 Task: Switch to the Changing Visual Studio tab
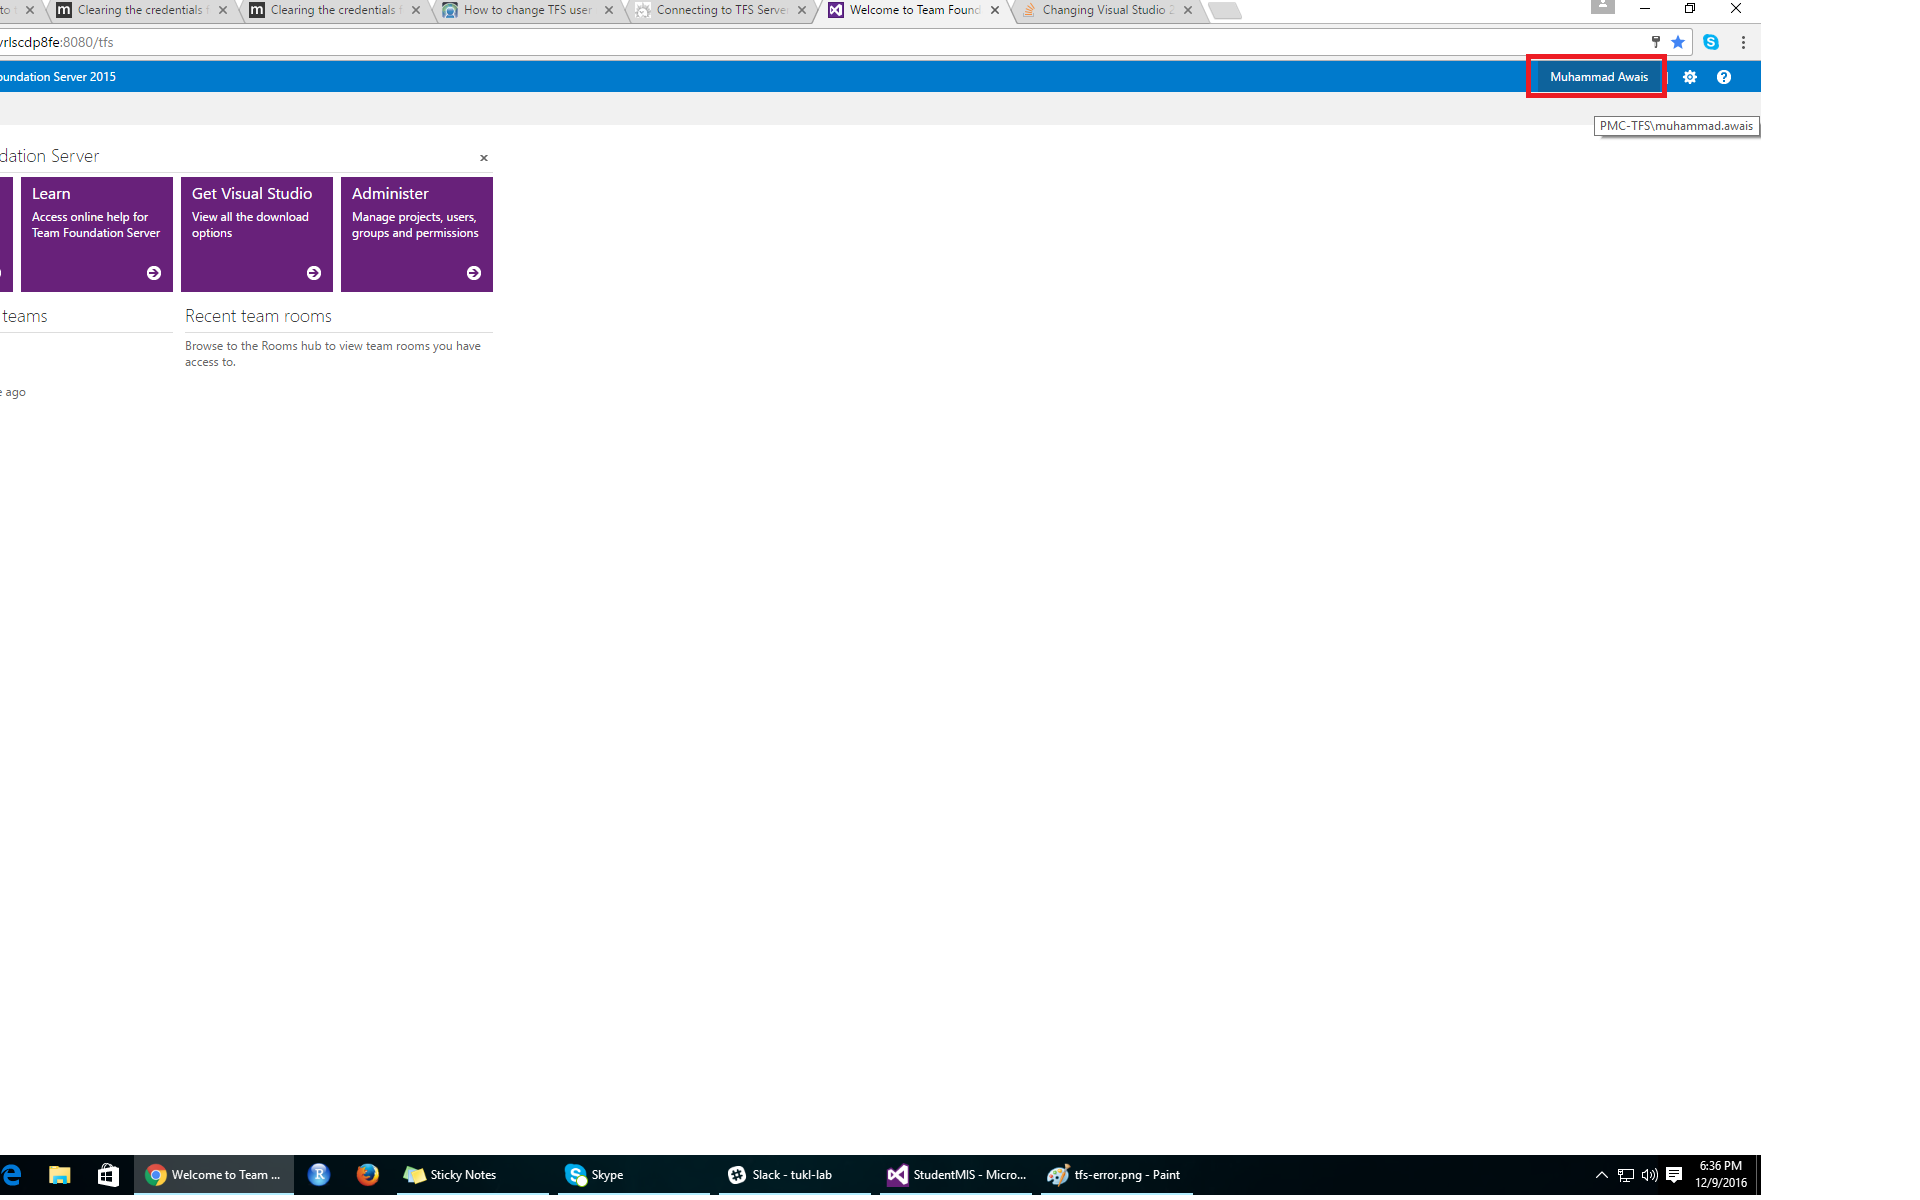[x=1103, y=10]
